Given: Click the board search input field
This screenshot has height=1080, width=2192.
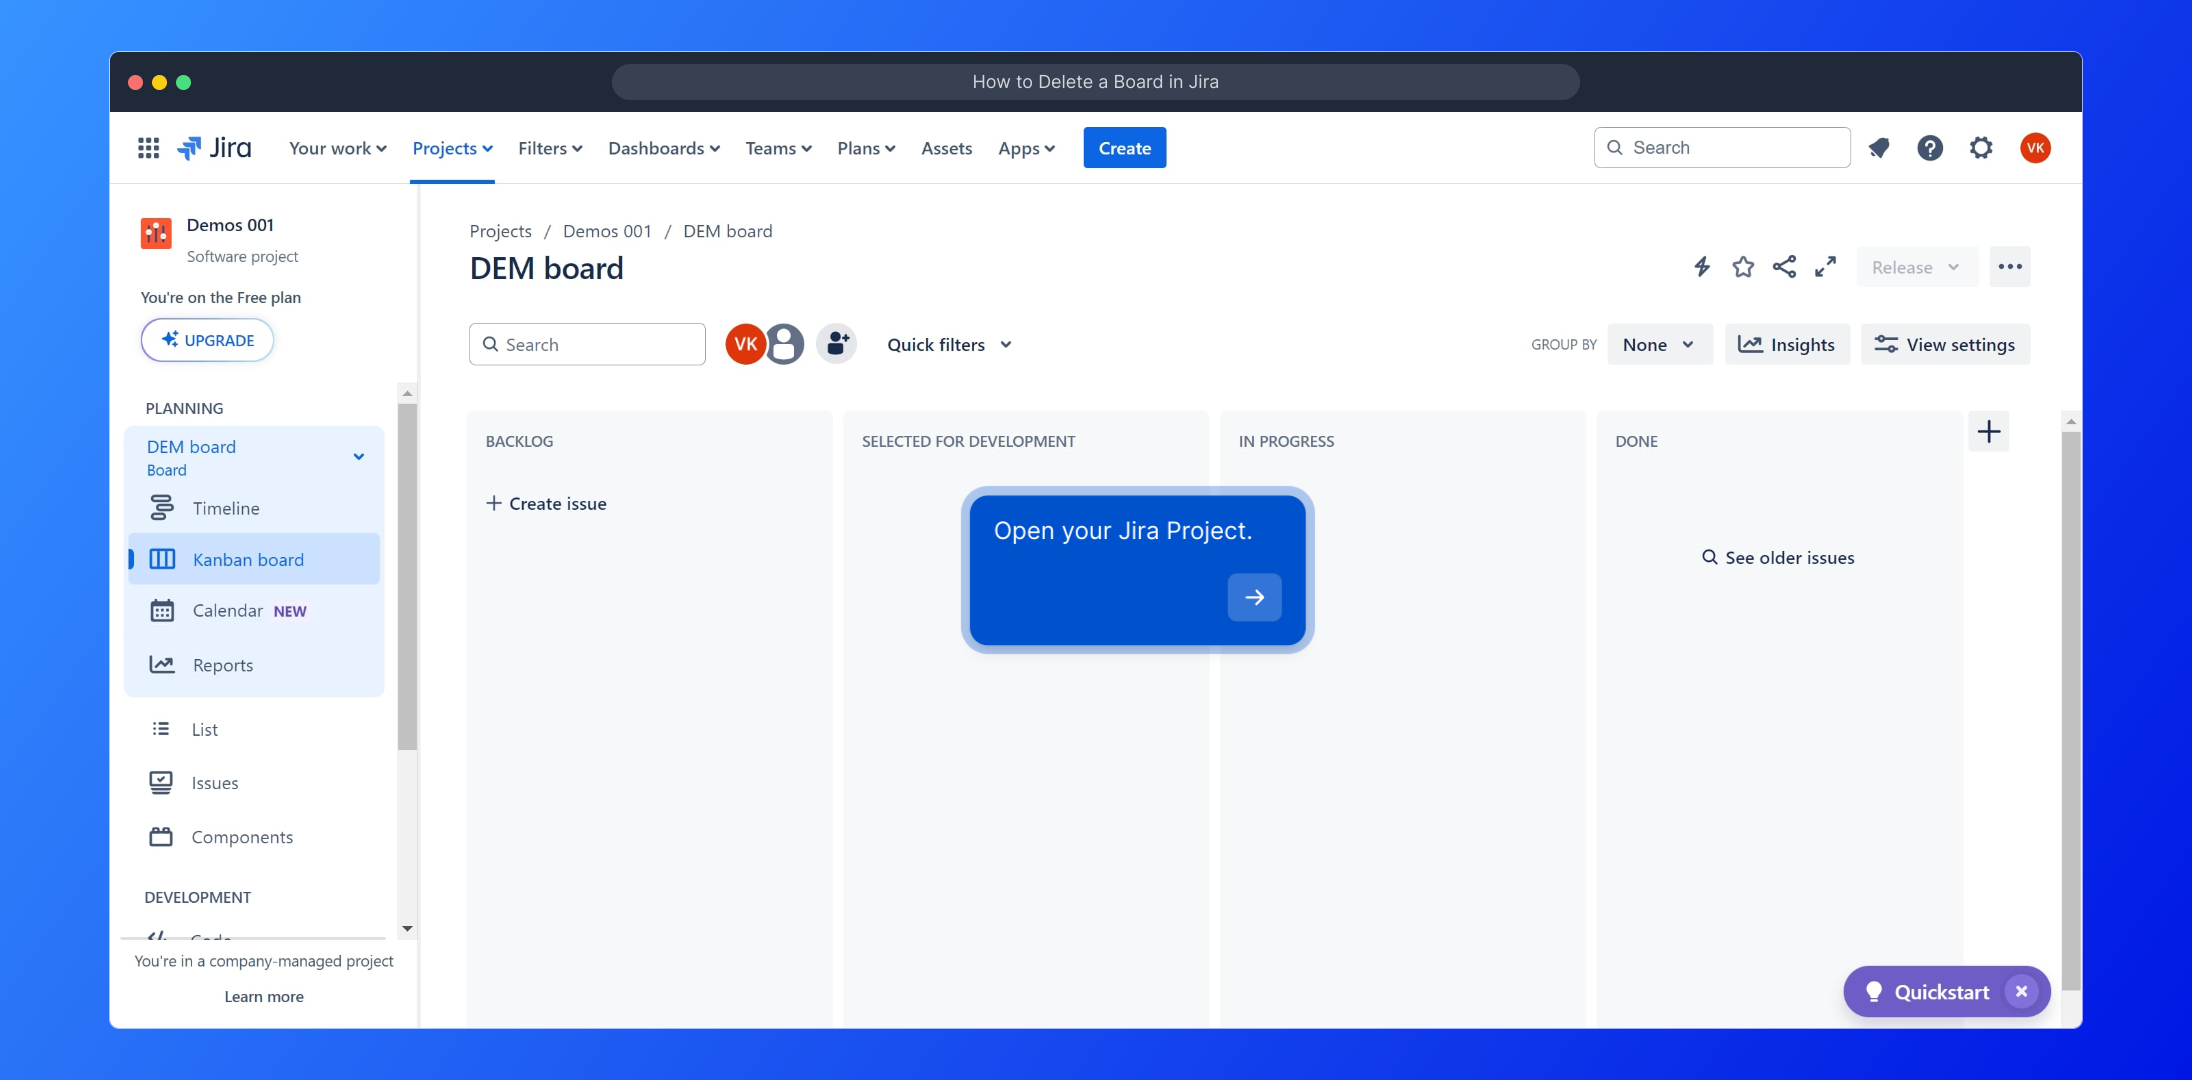Looking at the screenshot, I should [x=598, y=344].
